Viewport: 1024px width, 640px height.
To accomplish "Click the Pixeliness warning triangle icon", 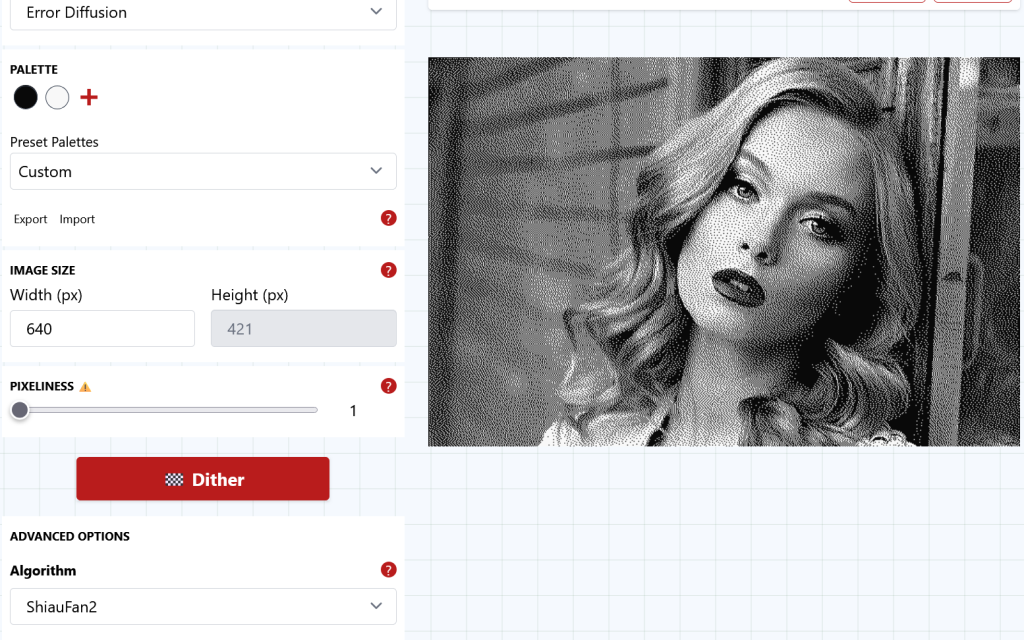I will [85, 387].
